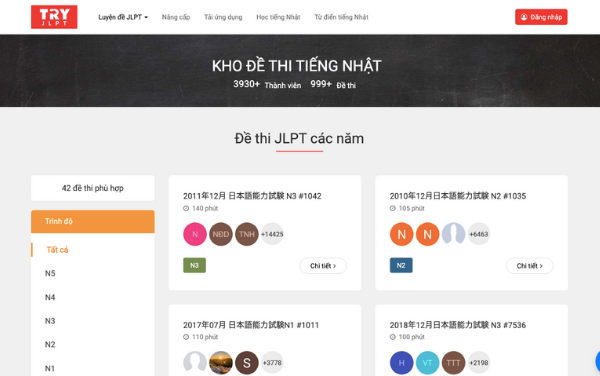Image resolution: width=600 pixels, height=376 pixels.
Task: Click the sunset photo avatar
Action: coord(221,363)
